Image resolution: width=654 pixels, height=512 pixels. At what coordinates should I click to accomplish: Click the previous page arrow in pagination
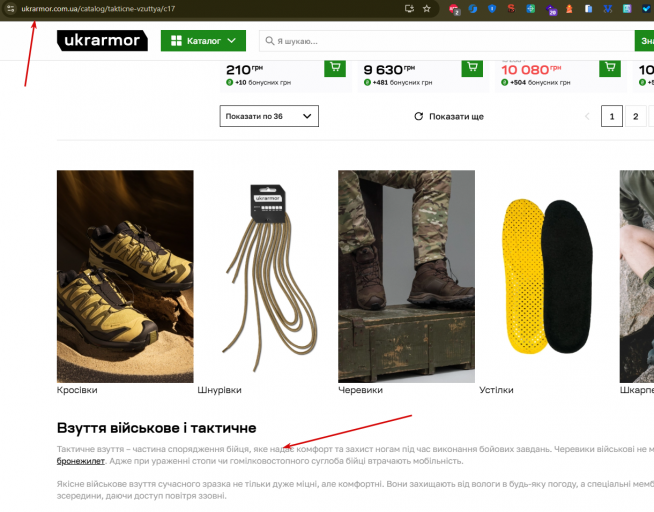coord(587,116)
